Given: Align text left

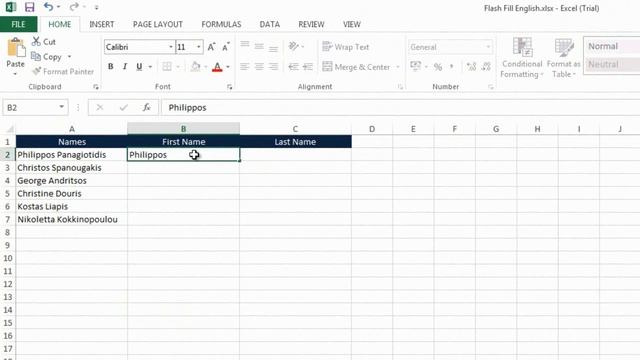Looking at the screenshot, I should click(245, 67).
